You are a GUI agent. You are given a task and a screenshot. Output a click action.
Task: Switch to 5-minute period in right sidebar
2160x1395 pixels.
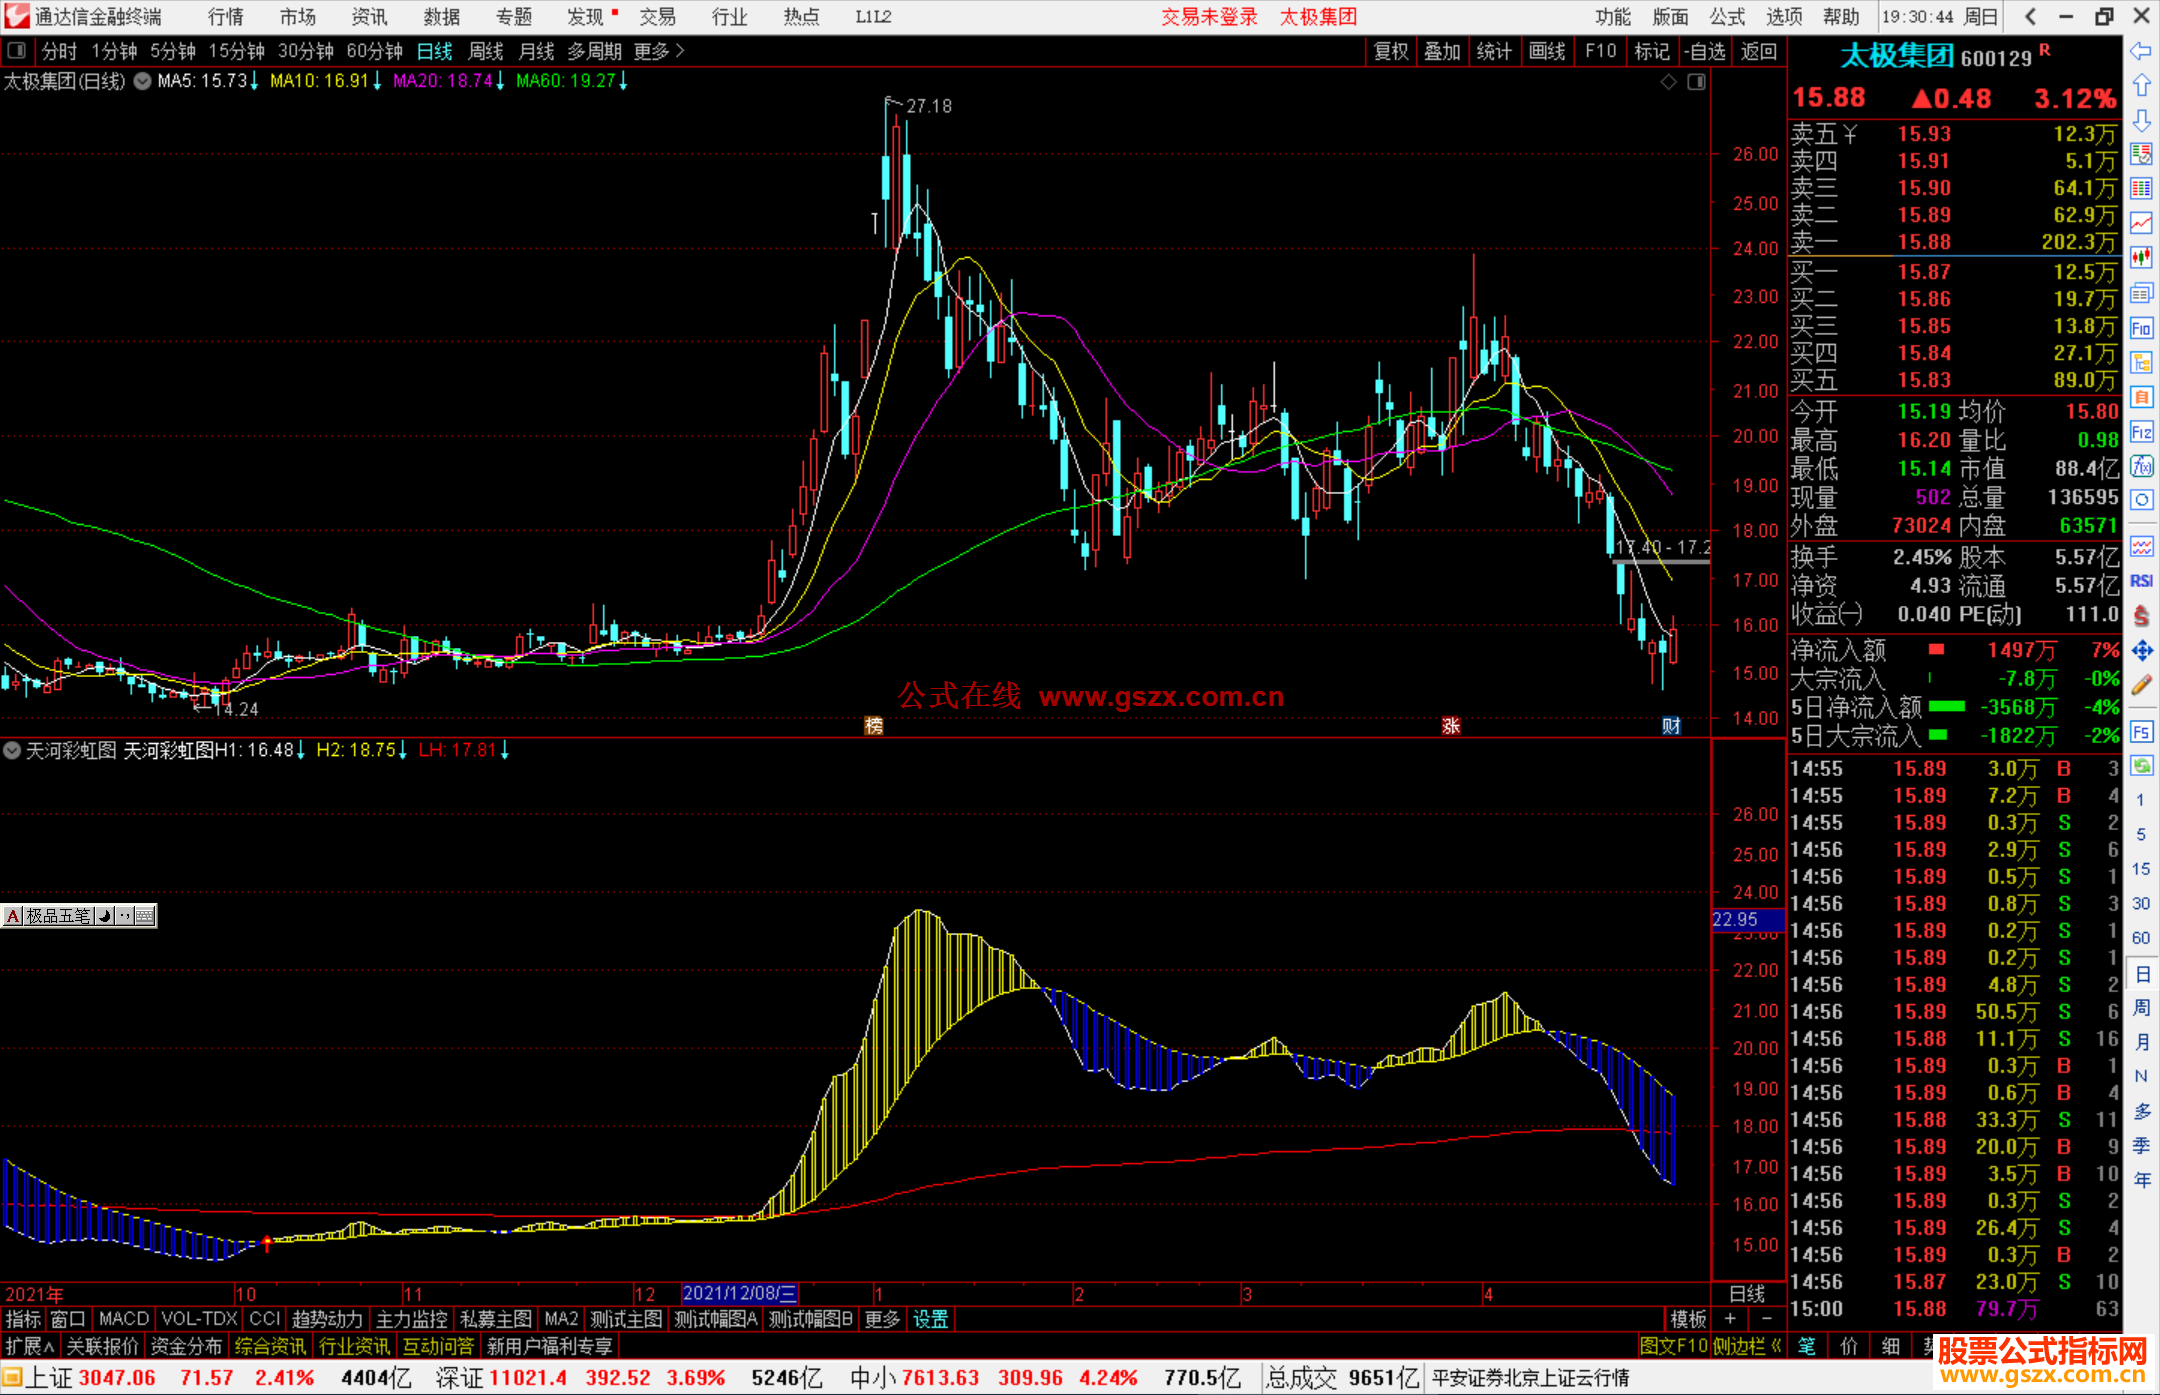click(2141, 835)
